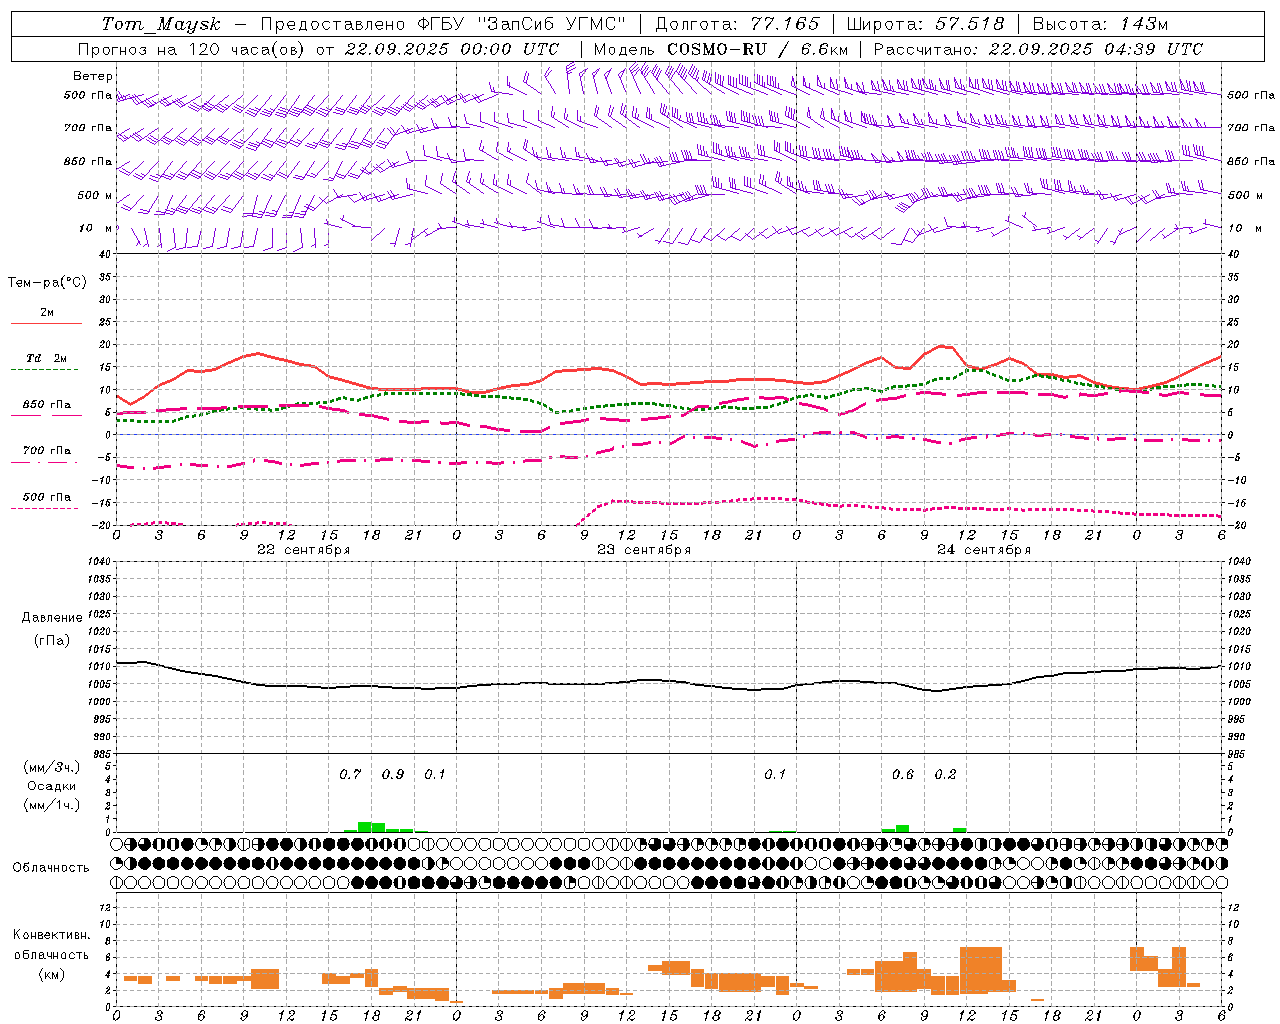
Task: Click the Давление pressure panel label
Action: pyautogui.click(x=52, y=618)
